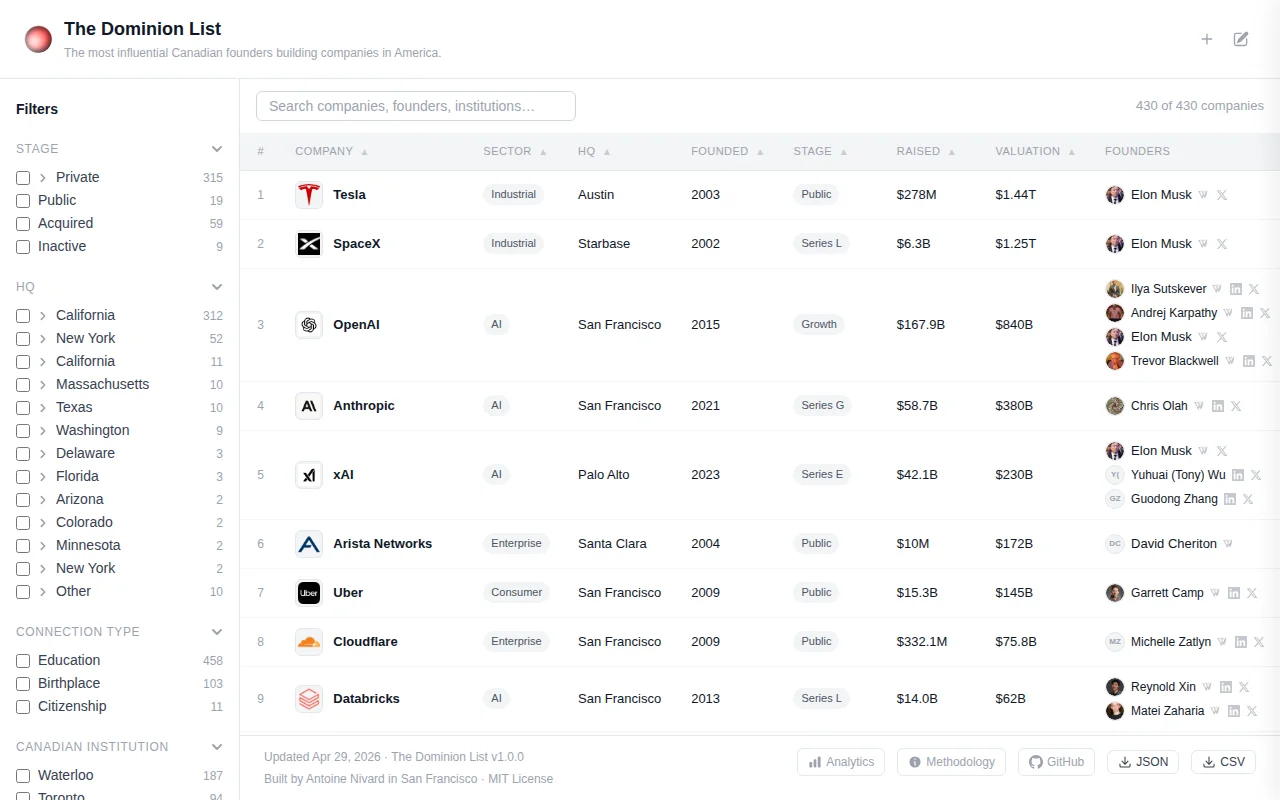The image size is (1280, 800).
Task: Click the edit pencil icon in header
Action: tap(1241, 39)
